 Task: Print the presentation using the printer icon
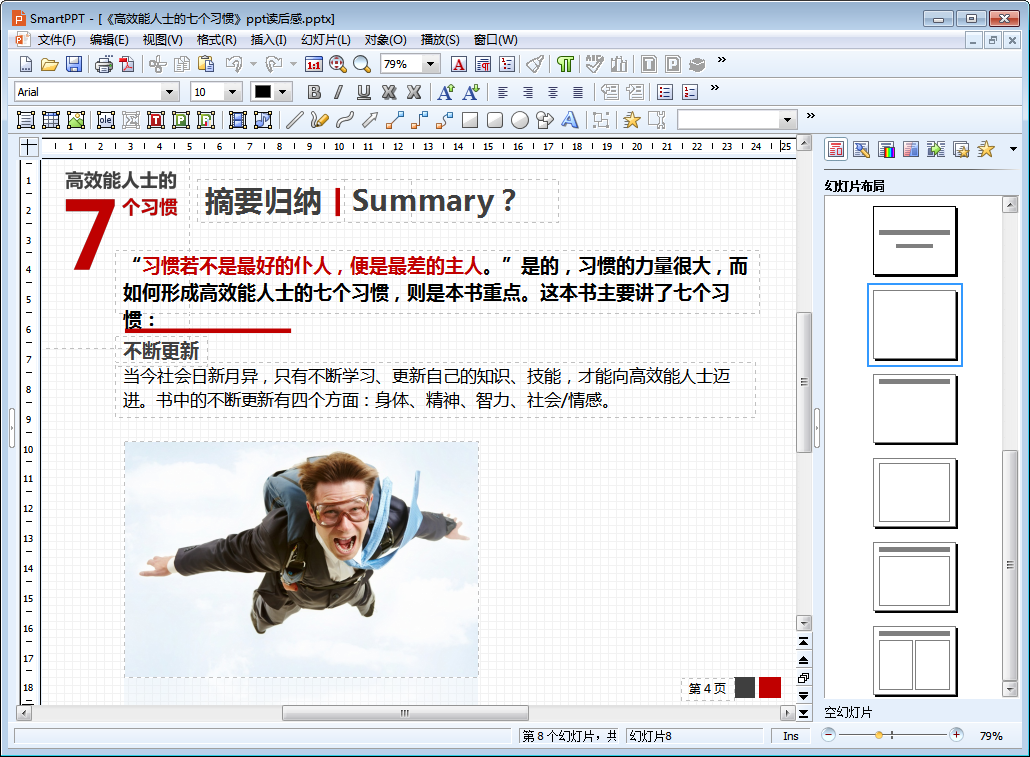104,64
